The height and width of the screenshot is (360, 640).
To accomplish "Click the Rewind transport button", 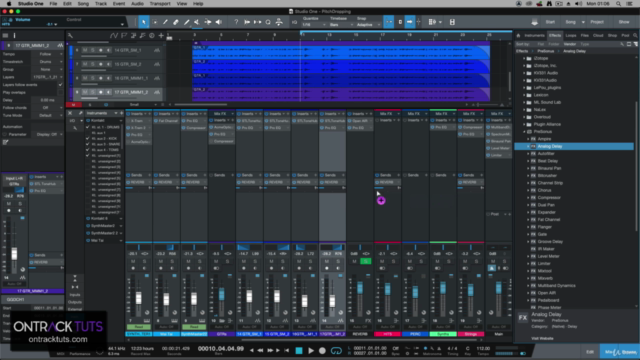I will point(260,351).
